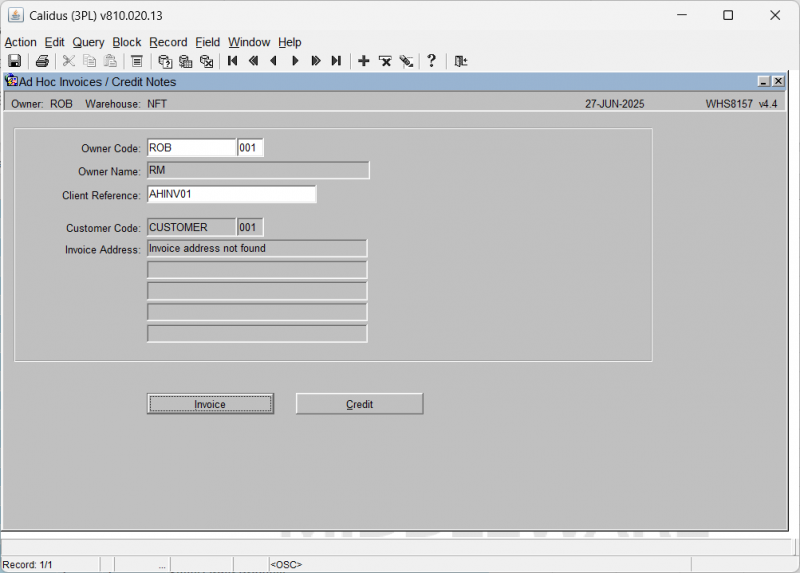Click the <OSC> status bar indicator
800x573 pixels.
coord(286,565)
